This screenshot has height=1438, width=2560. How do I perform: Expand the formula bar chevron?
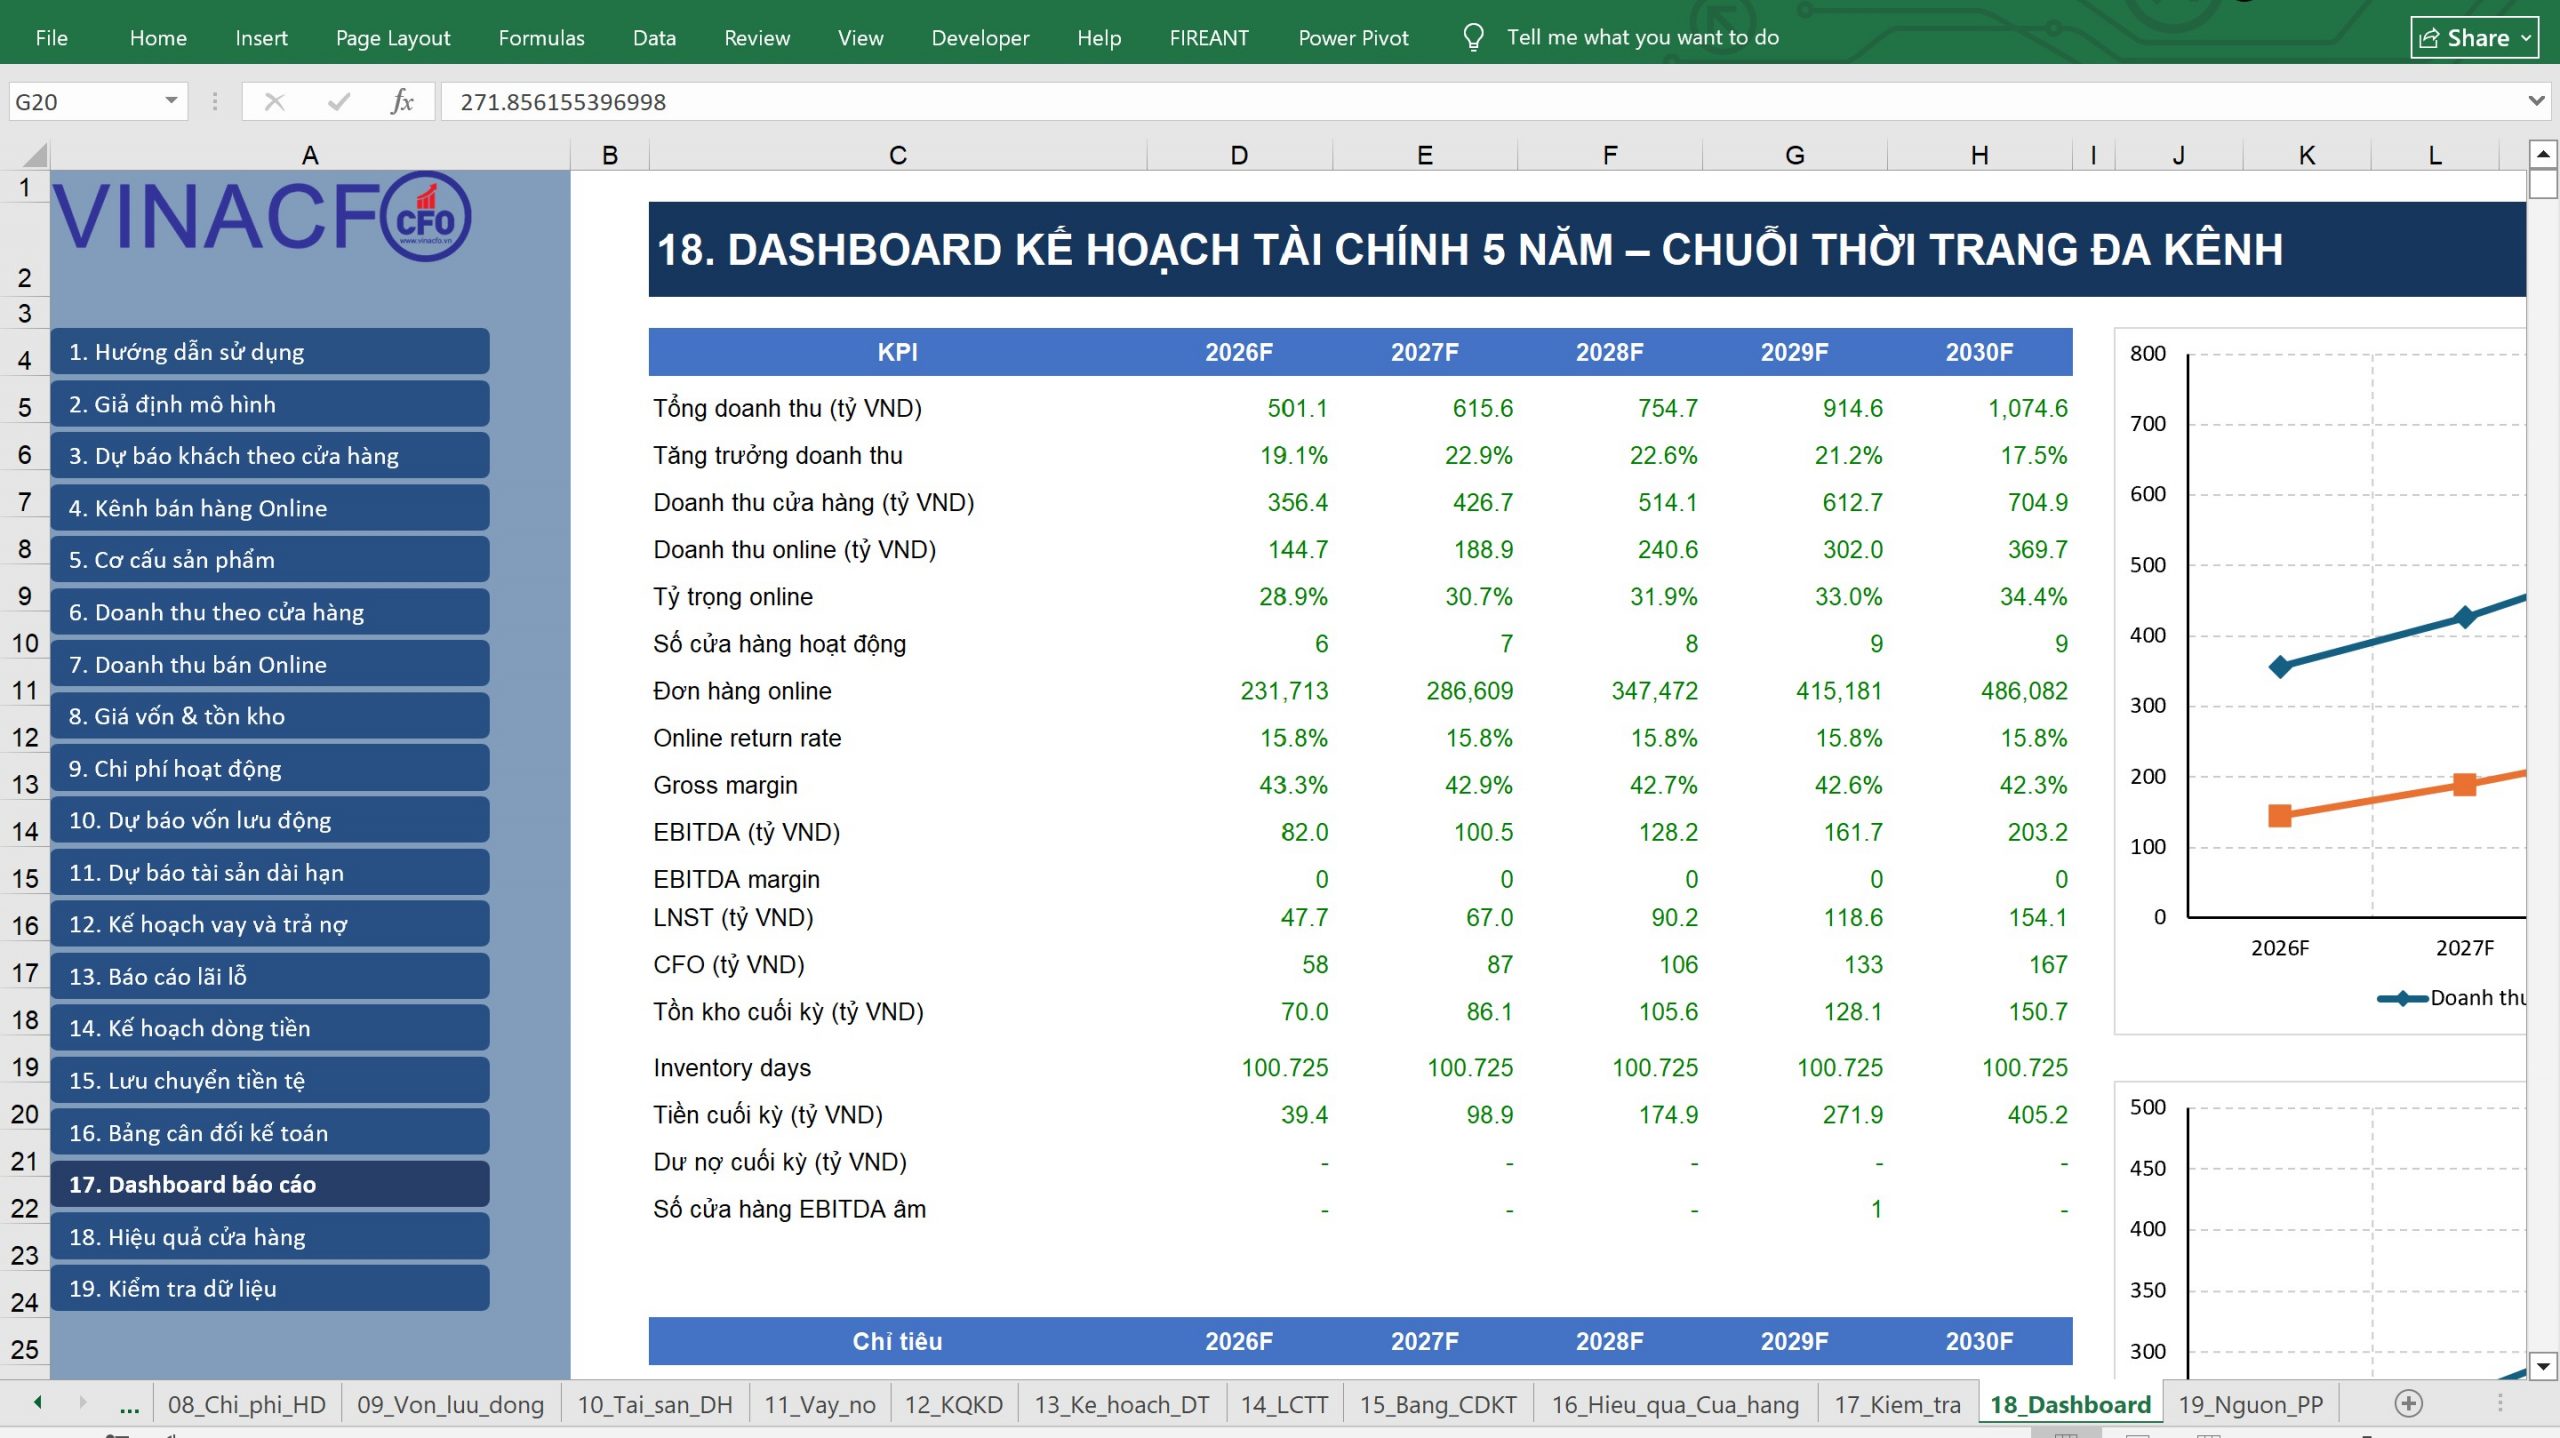point(2535,101)
